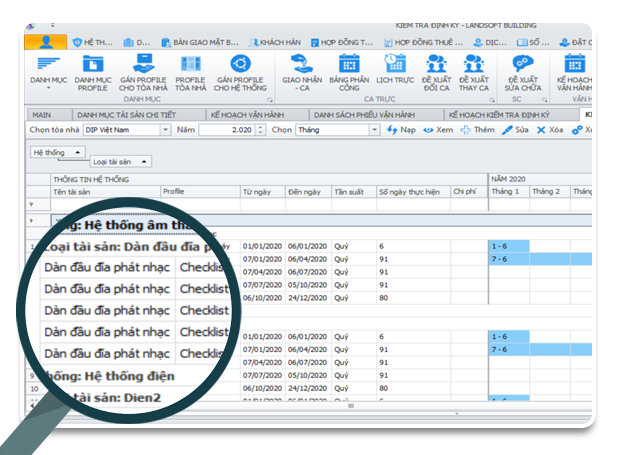This screenshot has height=455, width=618.
Task: Open KẾ HOẠCH VẬN HÀNH ribbon icon
Action: coord(574,73)
